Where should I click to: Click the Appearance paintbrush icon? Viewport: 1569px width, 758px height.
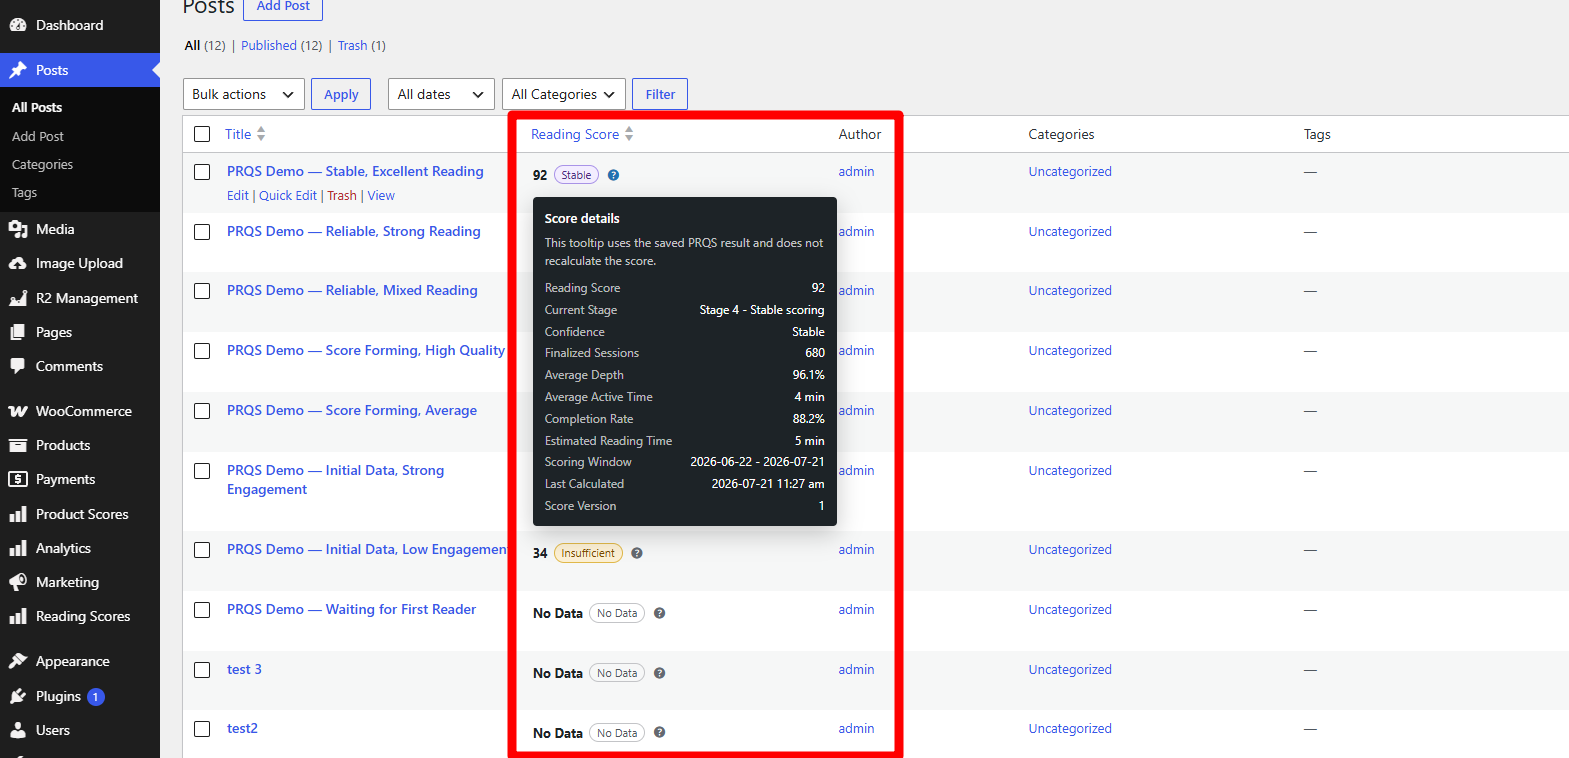(x=18, y=661)
